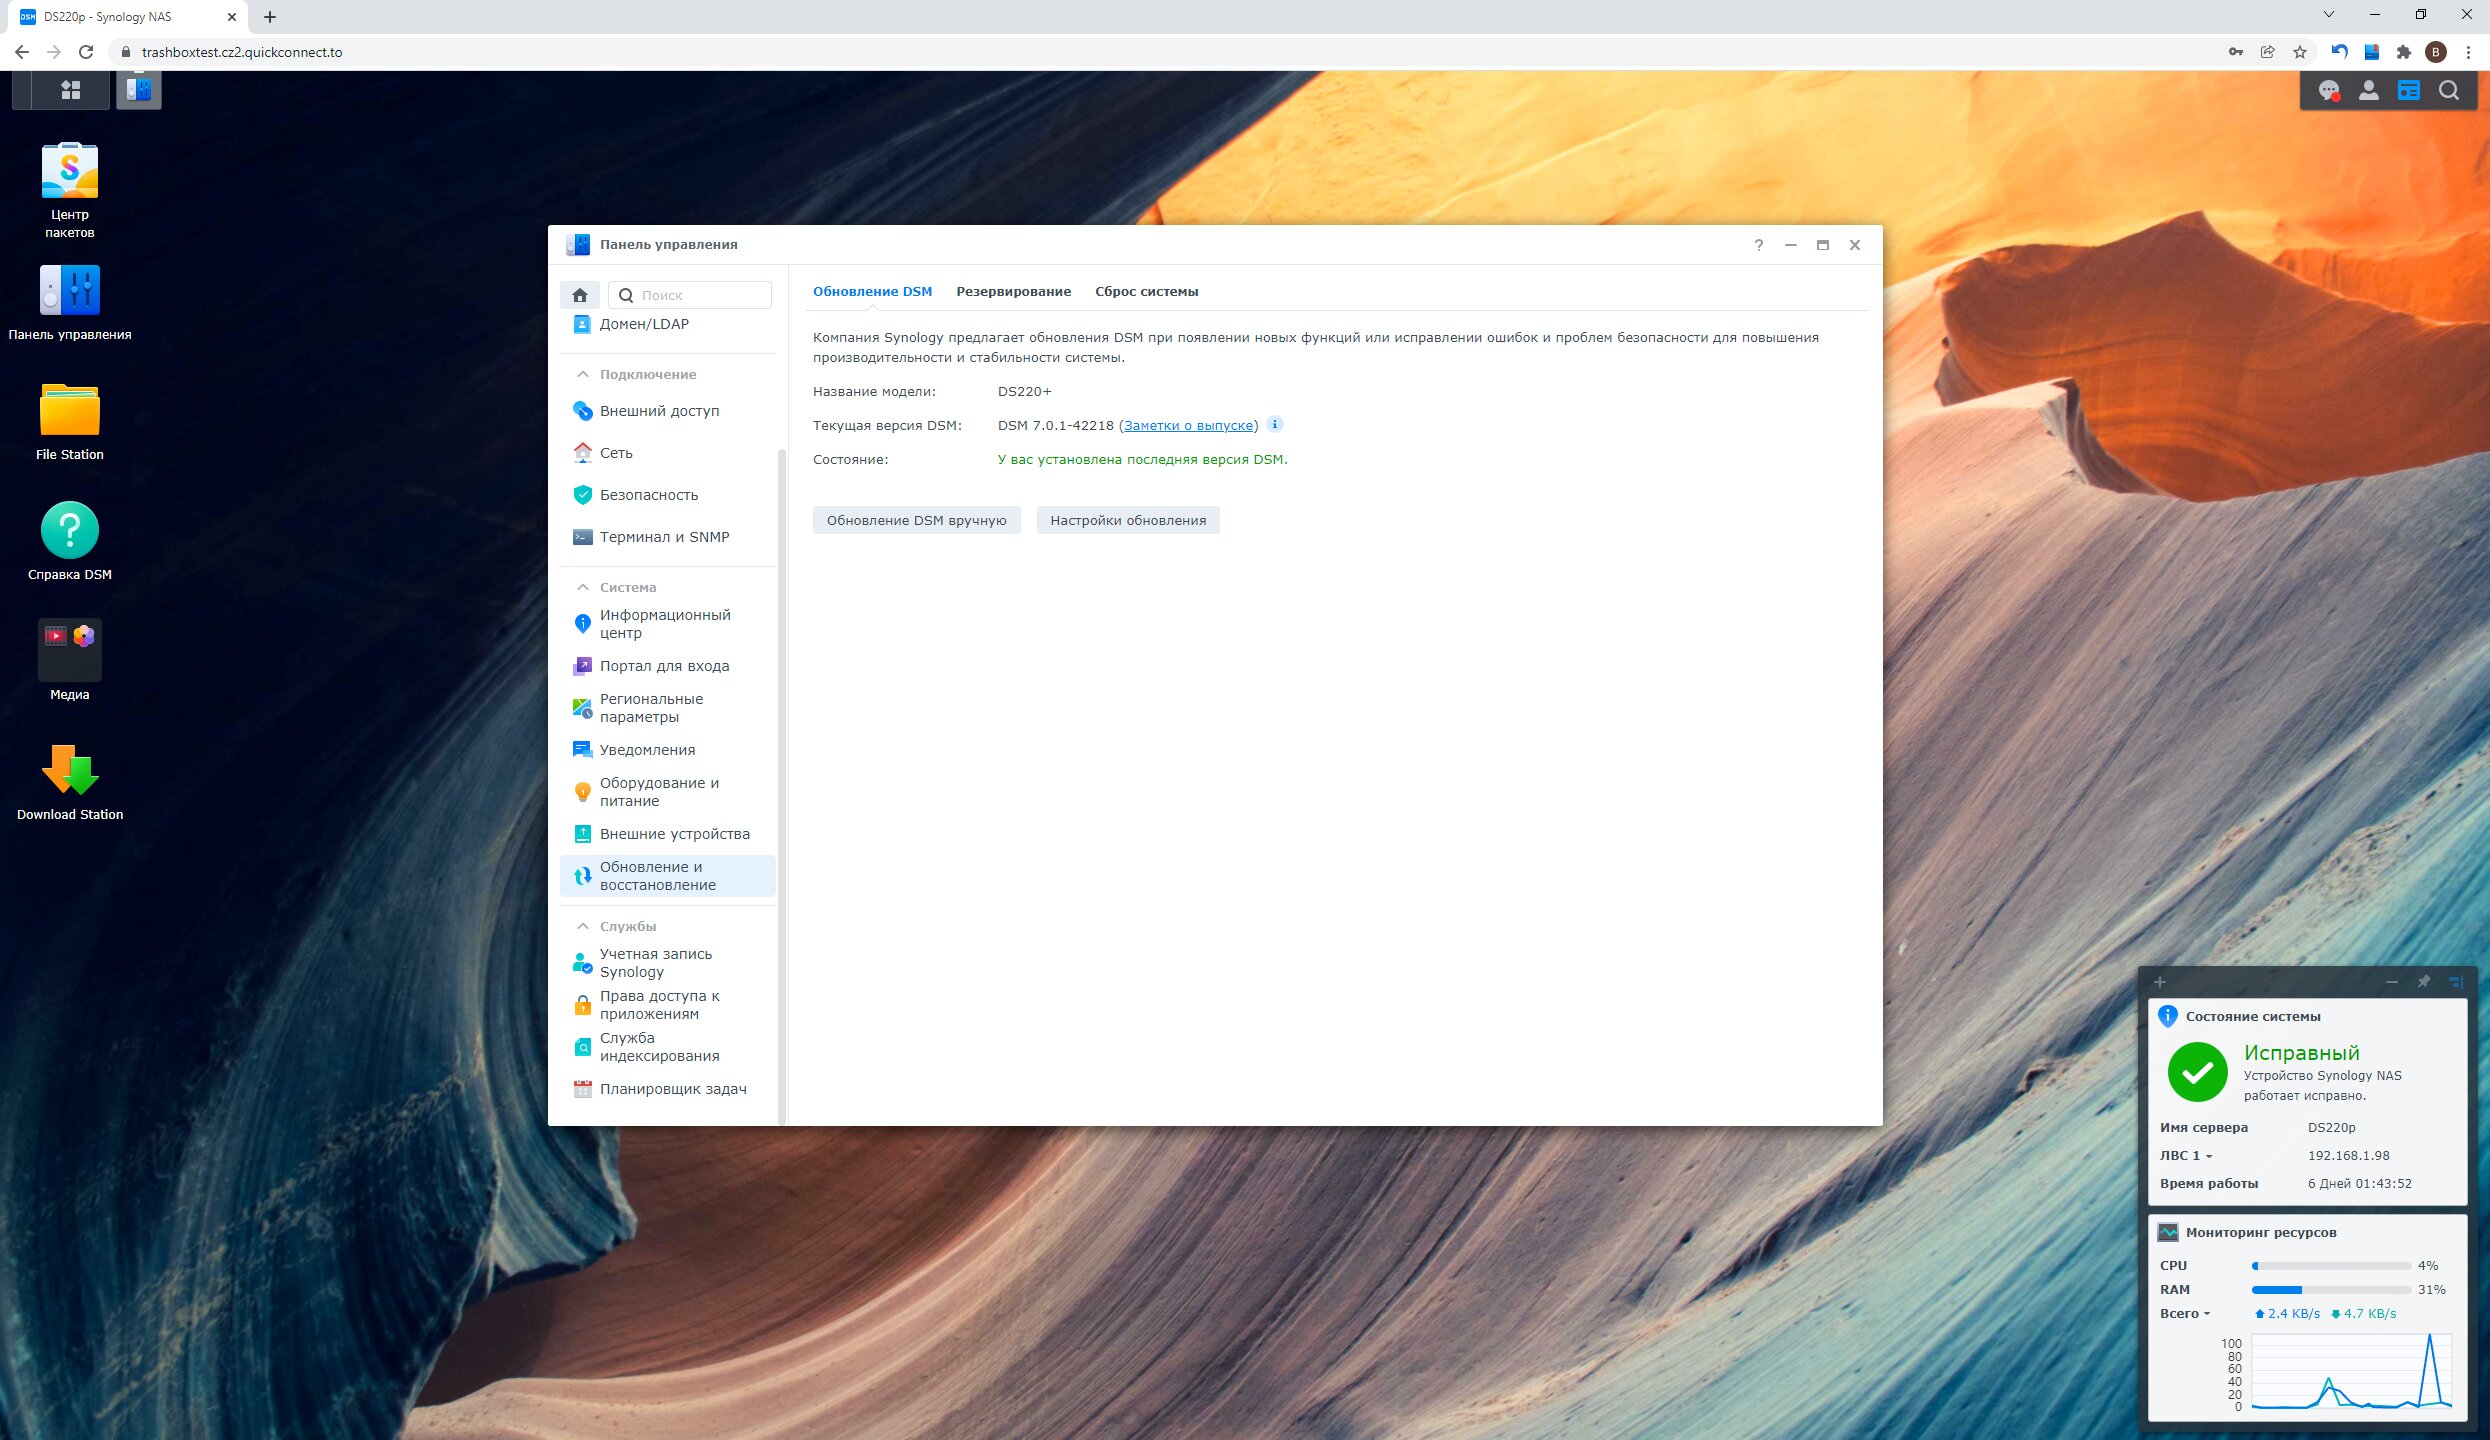Open DSM search magnifier icon
This screenshot has width=2490, height=1440.
(x=2449, y=91)
